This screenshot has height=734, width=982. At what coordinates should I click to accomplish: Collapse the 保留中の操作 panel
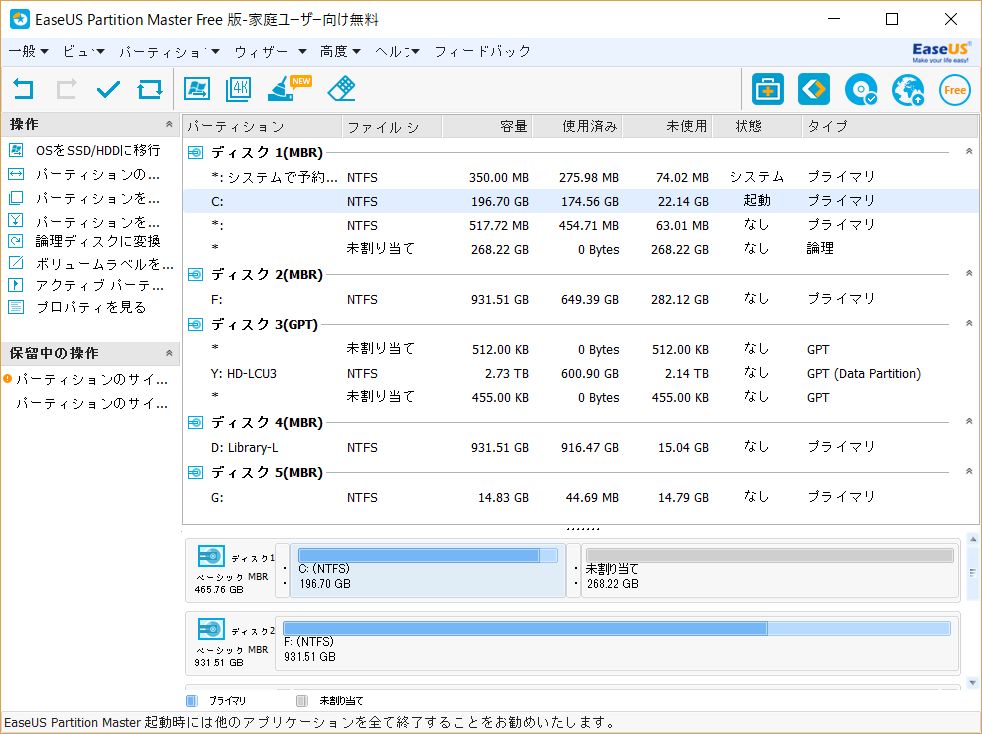tap(169, 353)
